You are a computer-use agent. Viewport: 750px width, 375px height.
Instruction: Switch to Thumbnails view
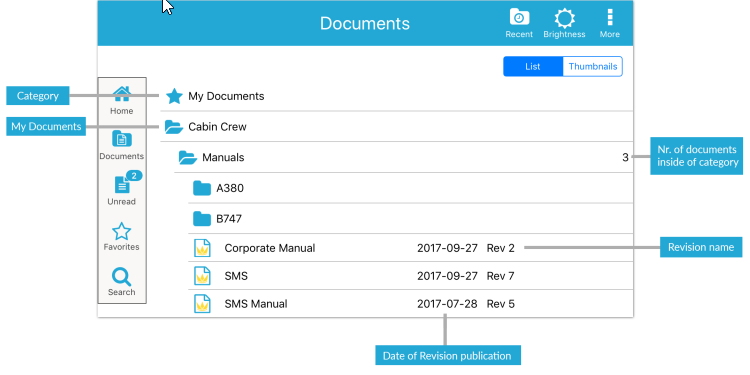pyautogui.click(x=593, y=66)
